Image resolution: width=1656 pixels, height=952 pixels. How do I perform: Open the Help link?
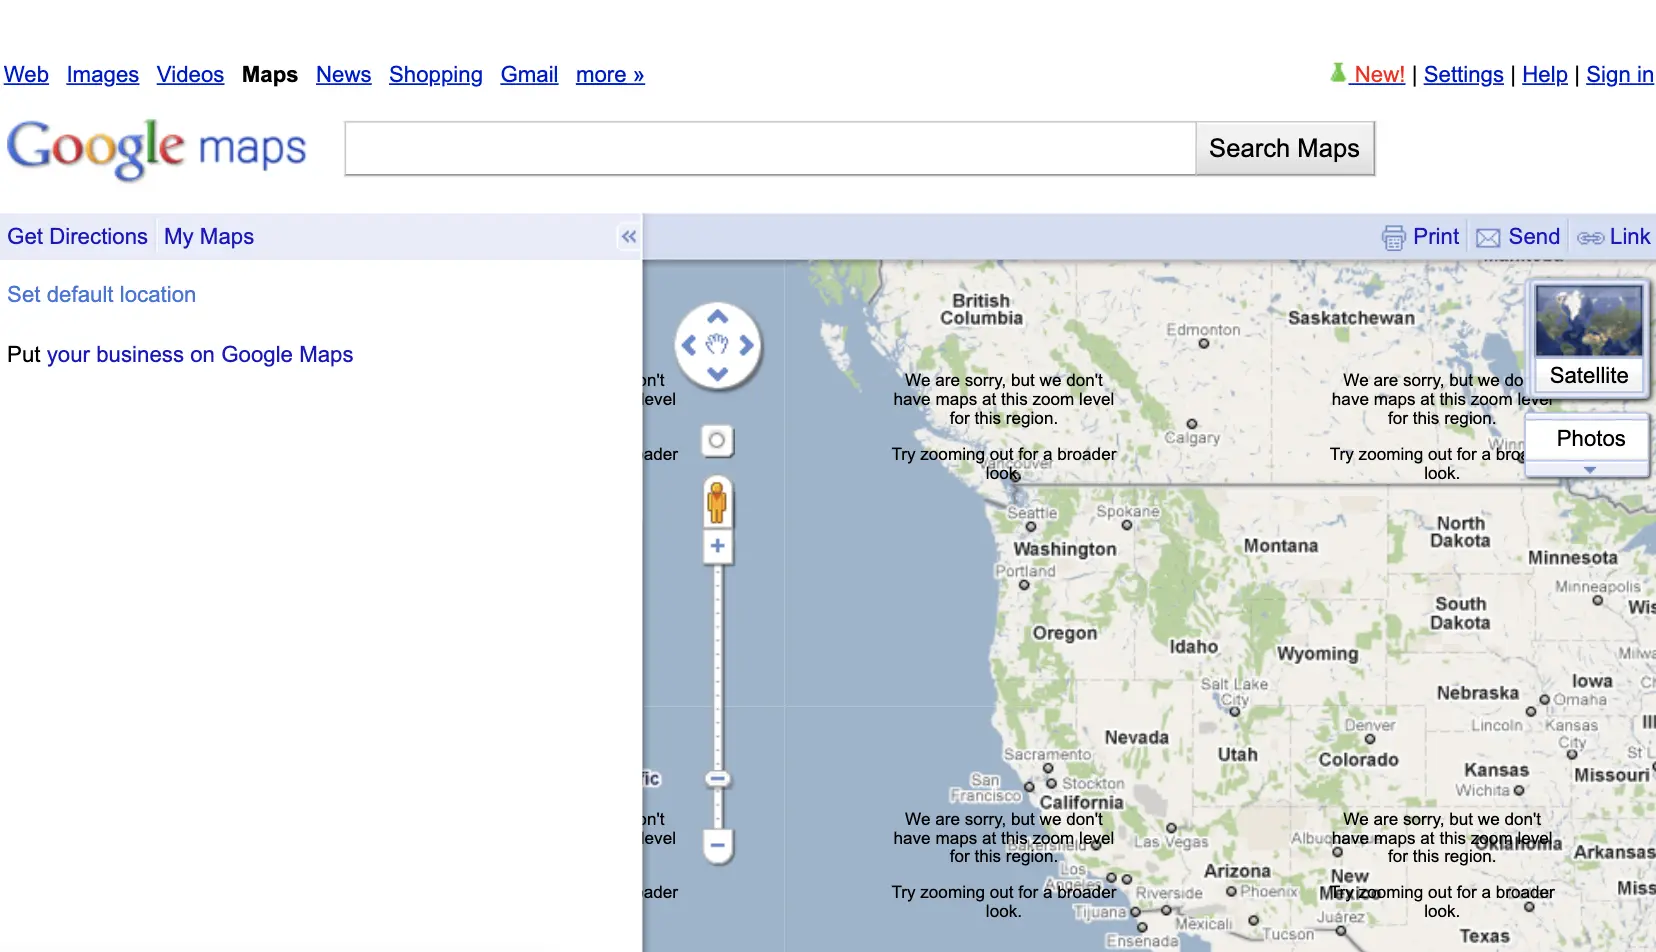[1545, 75]
